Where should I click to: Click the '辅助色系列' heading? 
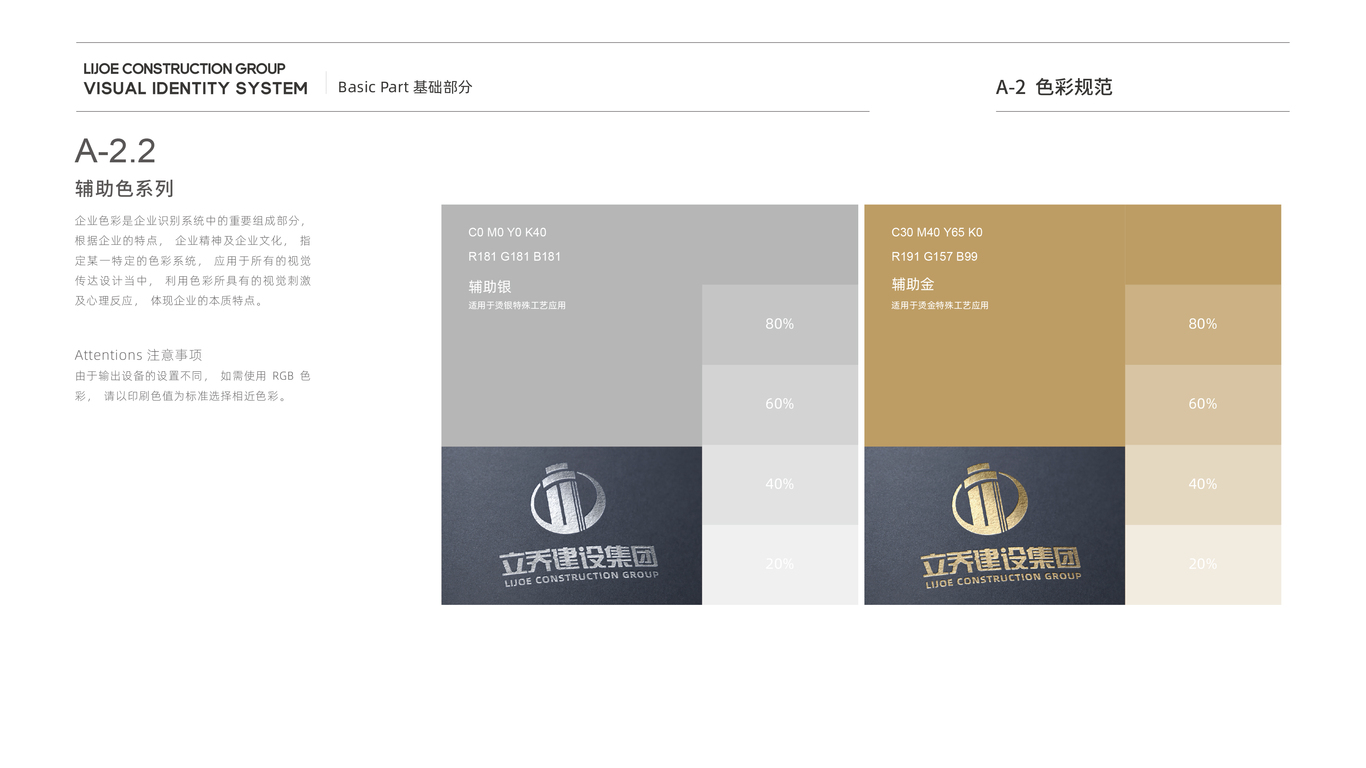(124, 188)
